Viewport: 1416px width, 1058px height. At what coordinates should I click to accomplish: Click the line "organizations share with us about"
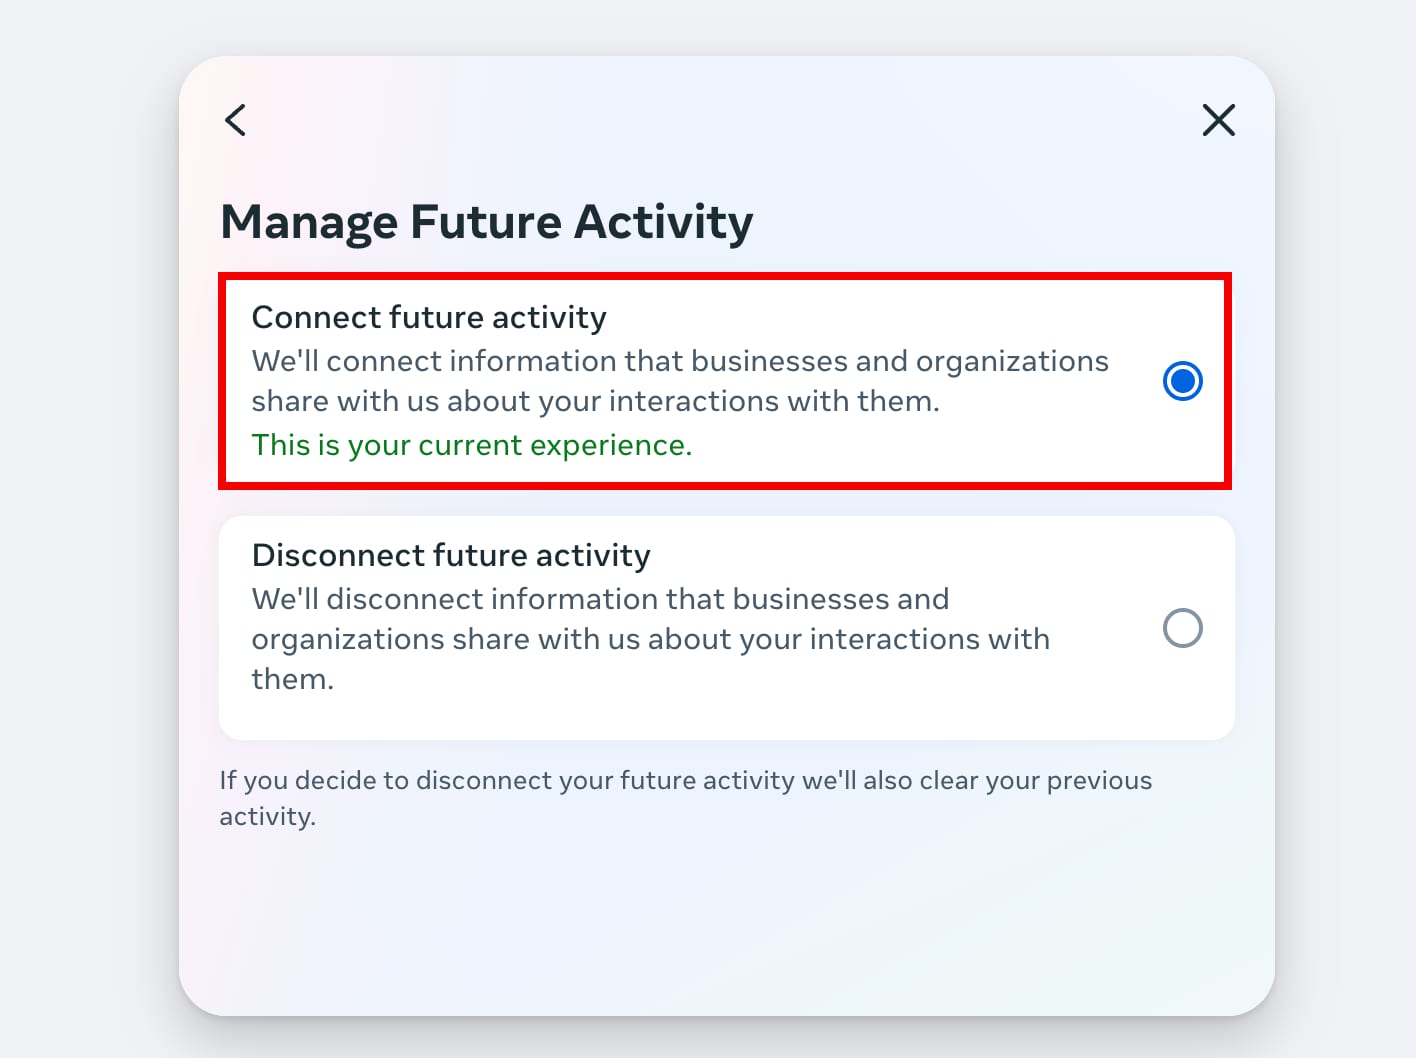[650, 640]
